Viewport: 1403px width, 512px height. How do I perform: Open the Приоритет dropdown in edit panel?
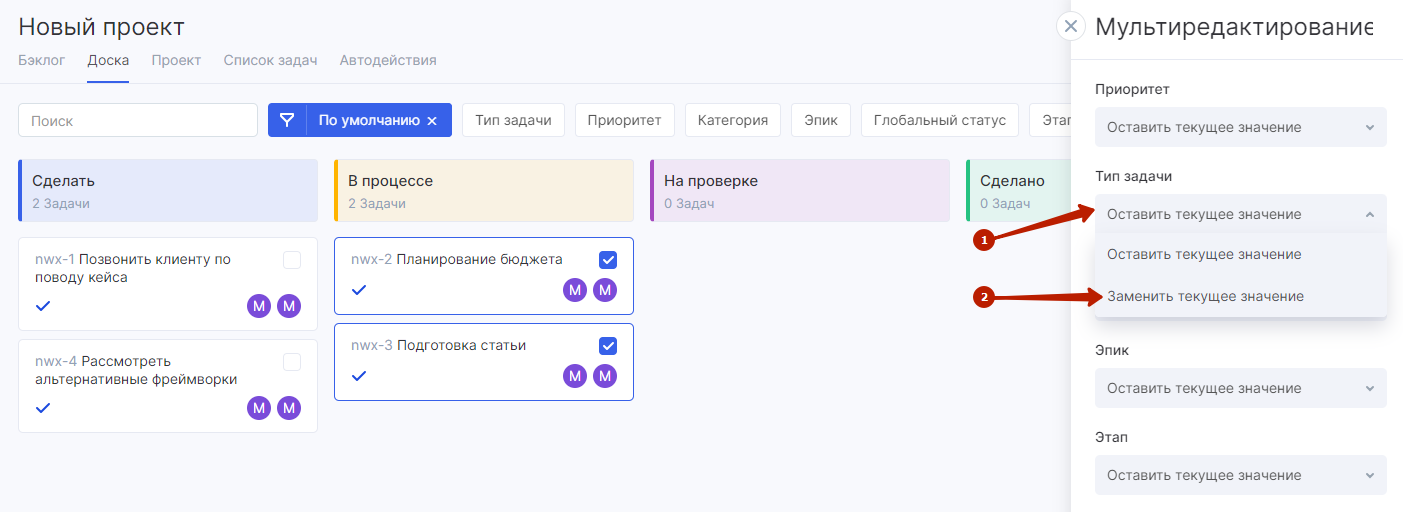point(1240,127)
